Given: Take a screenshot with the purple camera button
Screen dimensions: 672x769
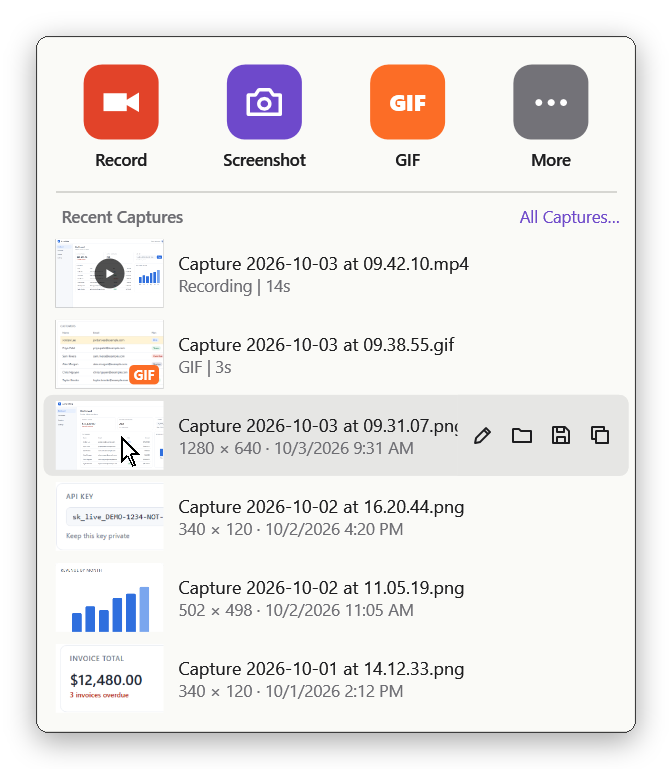Looking at the screenshot, I should tap(264, 102).
